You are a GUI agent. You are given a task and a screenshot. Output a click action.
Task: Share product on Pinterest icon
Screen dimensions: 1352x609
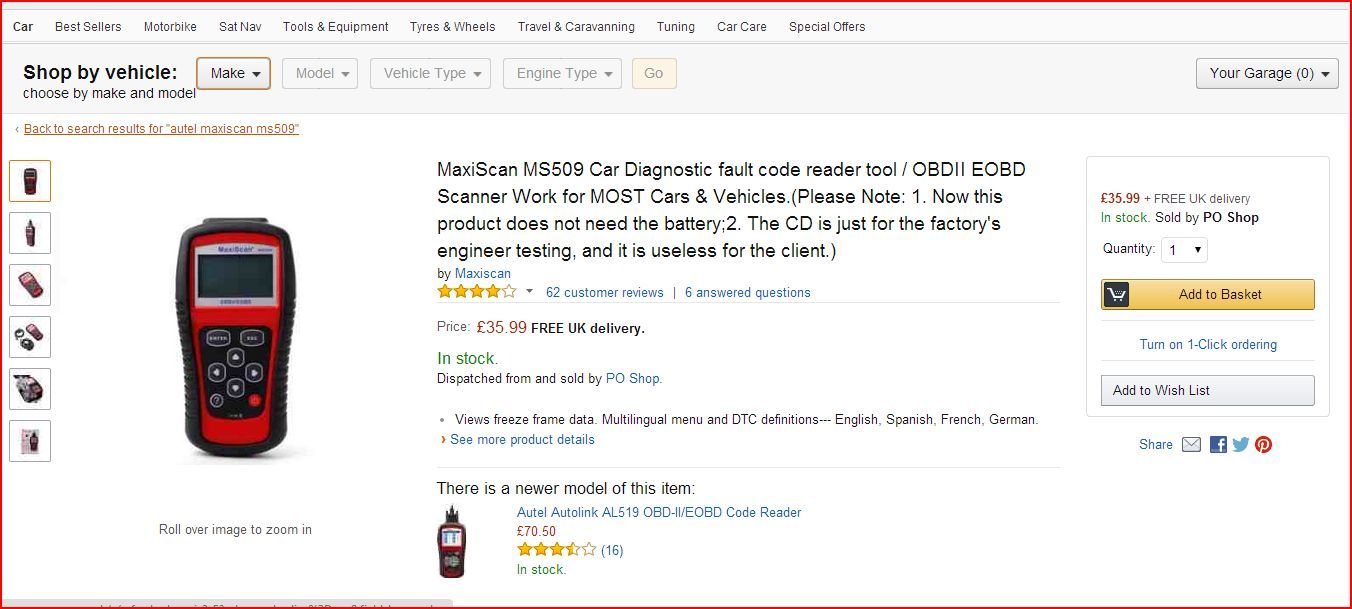[x=1264, y=445]
